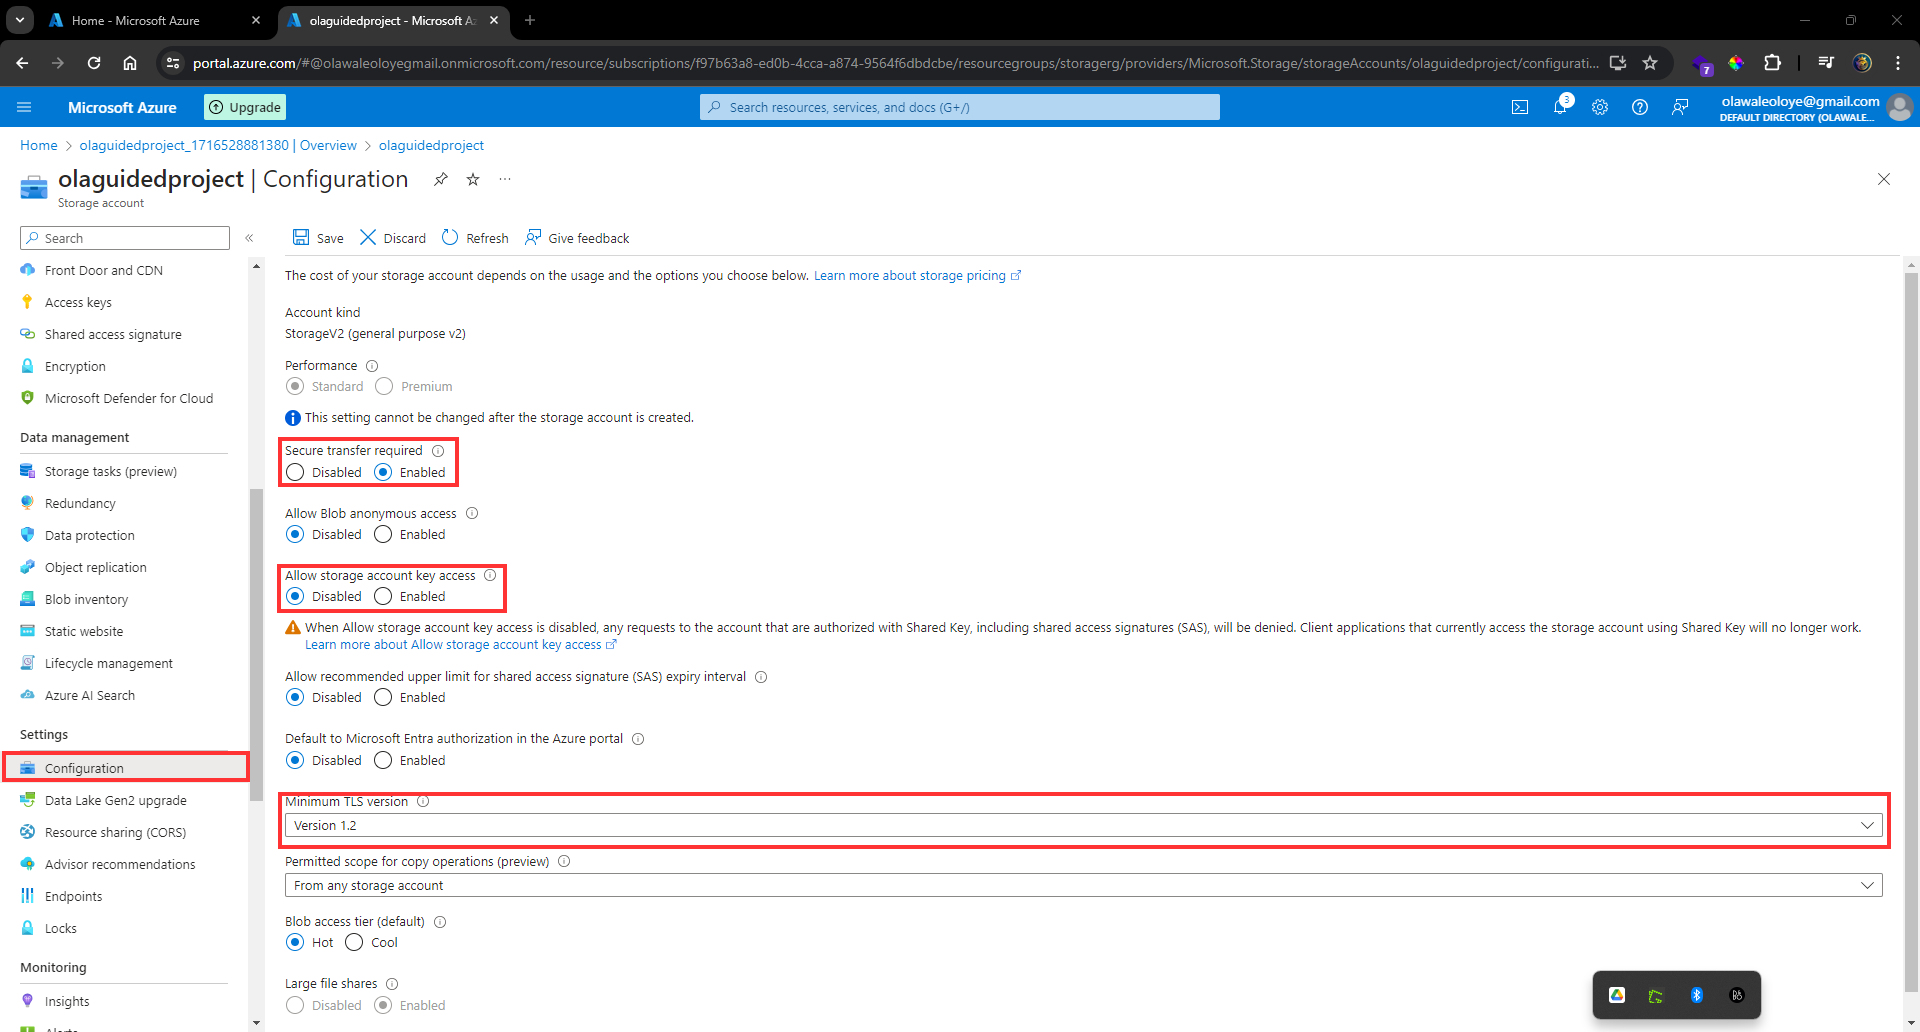
Task: Switch to the Home - Microsoft Azure tab
Action: [x=155, y=20]
